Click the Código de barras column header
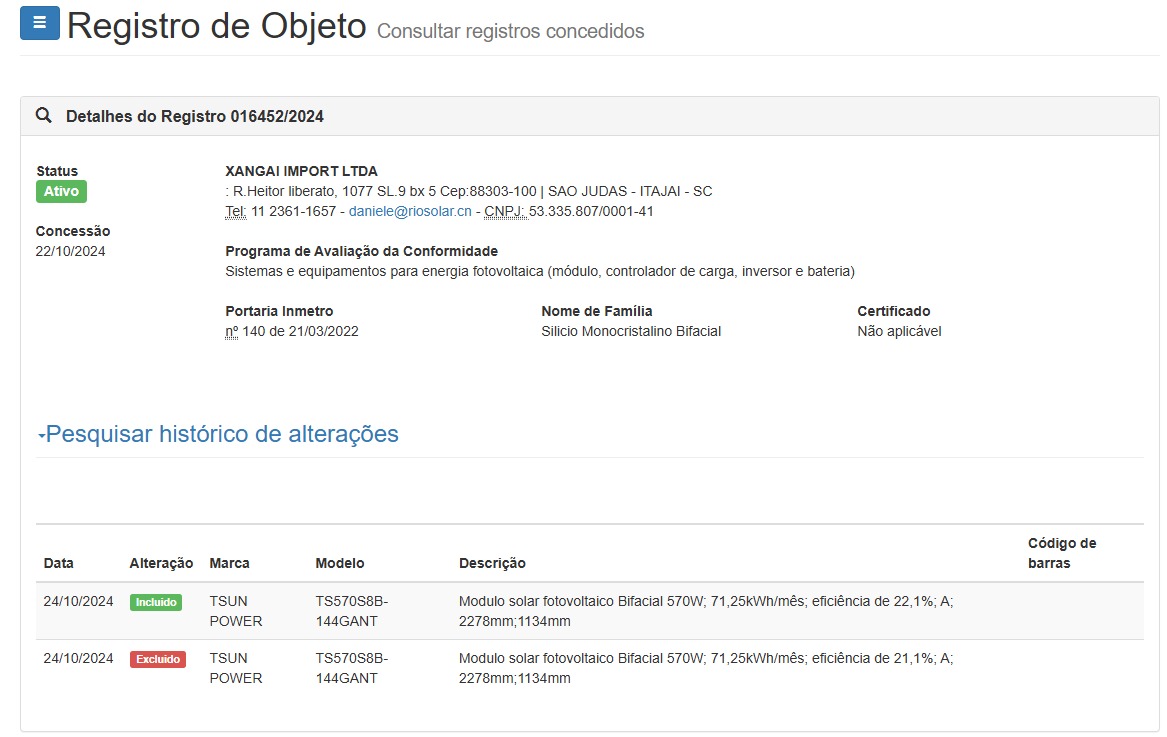The width and height of the screenshot is (1167, 737). pos(1062,553)
